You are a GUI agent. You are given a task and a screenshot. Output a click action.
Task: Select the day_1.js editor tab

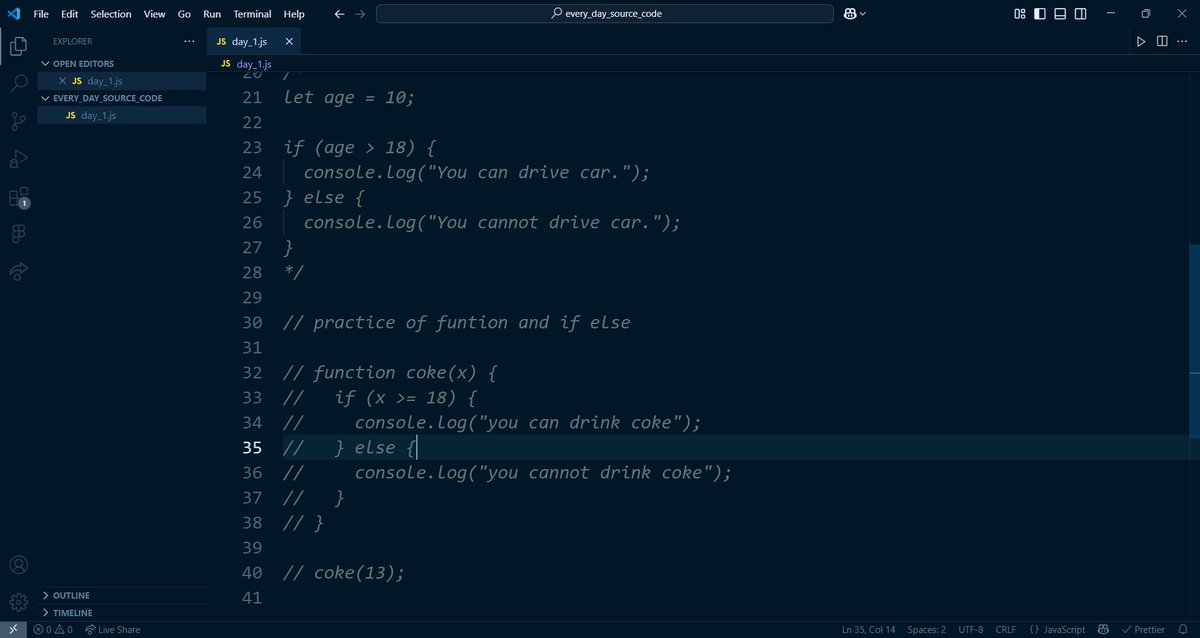[252, 42]
